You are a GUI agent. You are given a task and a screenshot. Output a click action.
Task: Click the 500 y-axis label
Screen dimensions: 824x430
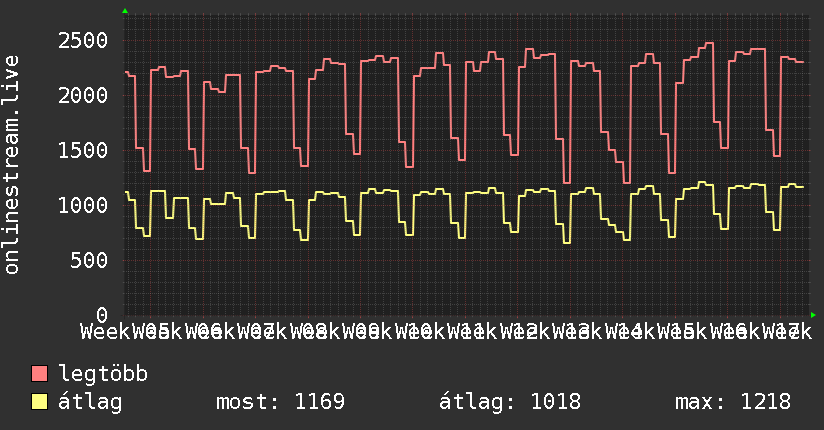(x=94, y=261)
